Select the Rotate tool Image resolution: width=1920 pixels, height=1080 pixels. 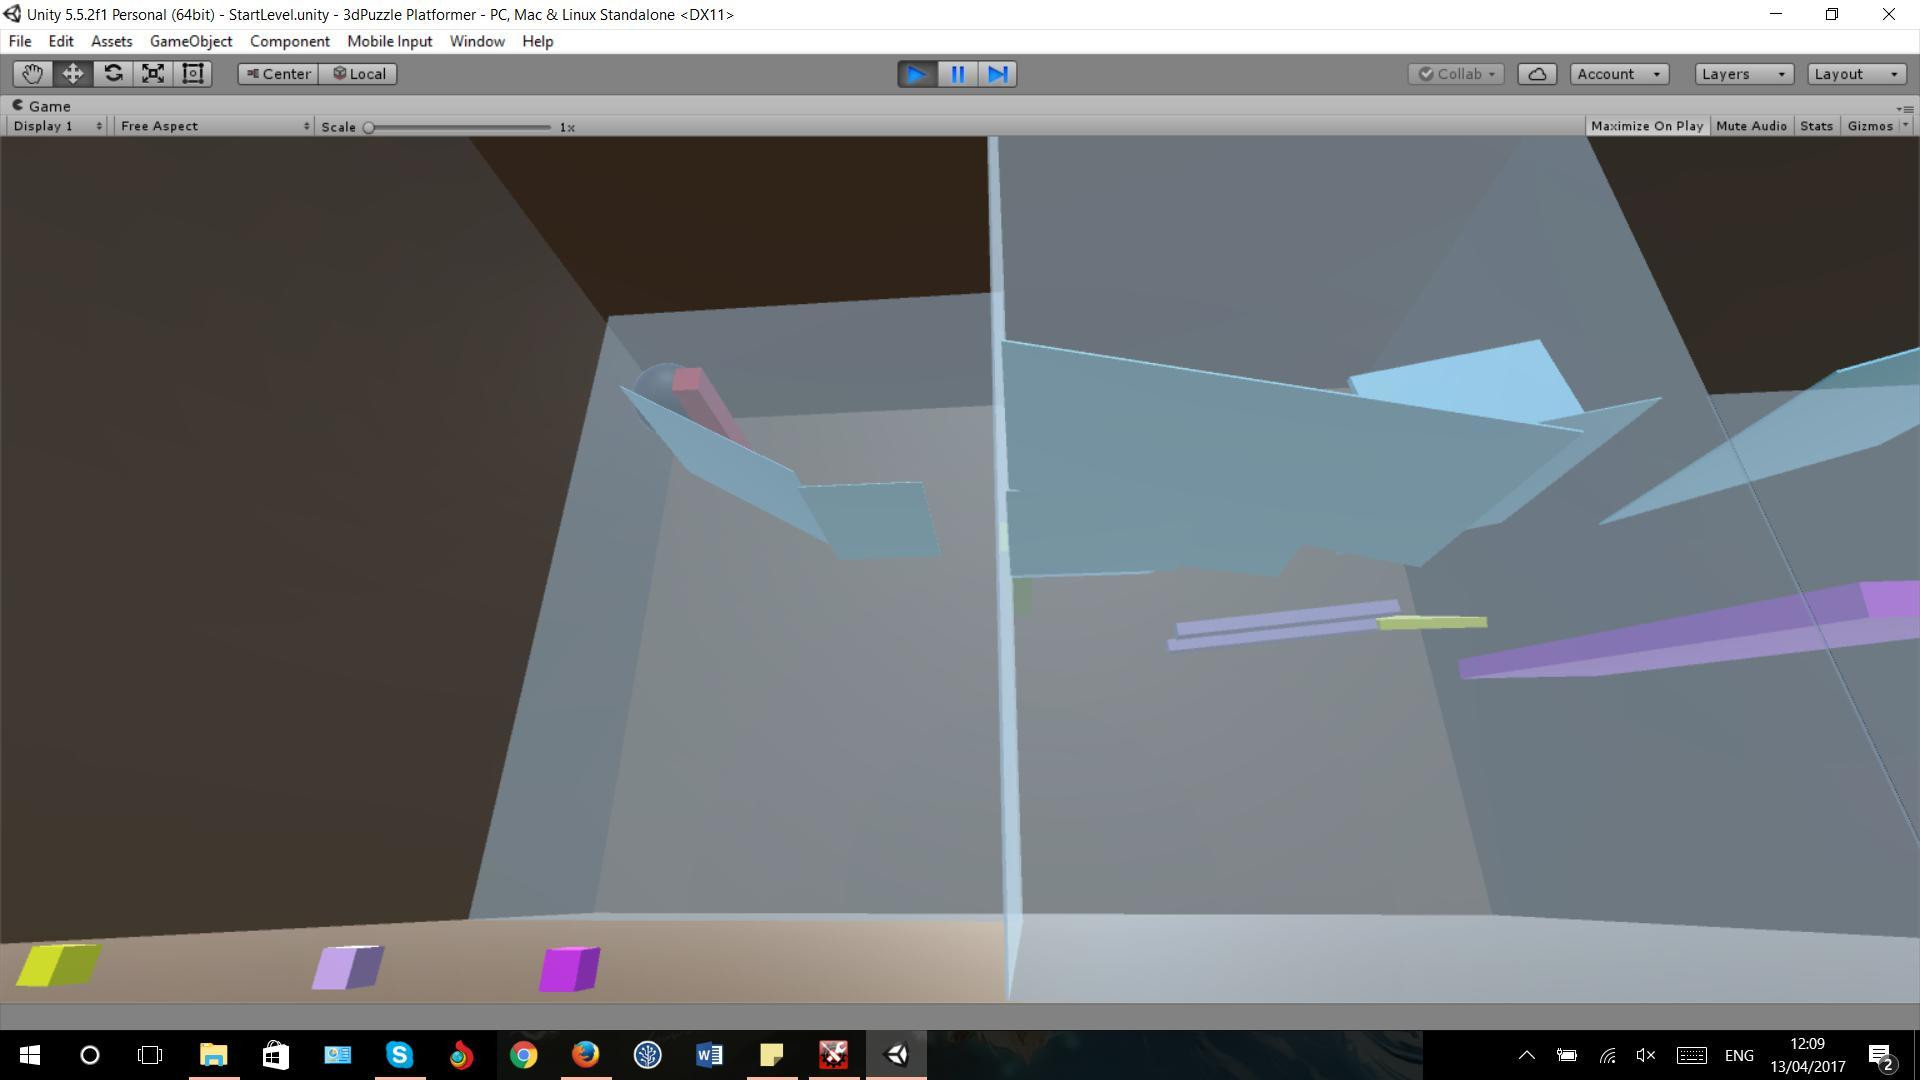[x=113, y=74]
